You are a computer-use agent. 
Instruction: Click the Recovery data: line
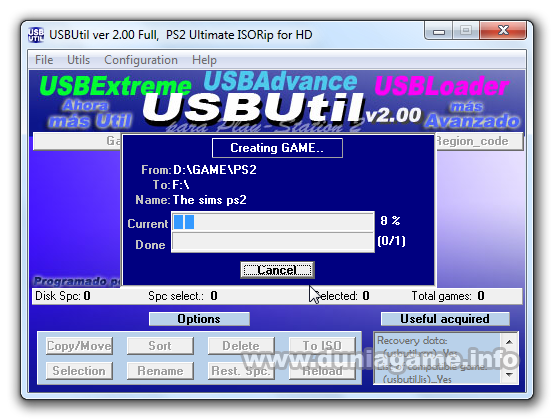coord(412,341)
